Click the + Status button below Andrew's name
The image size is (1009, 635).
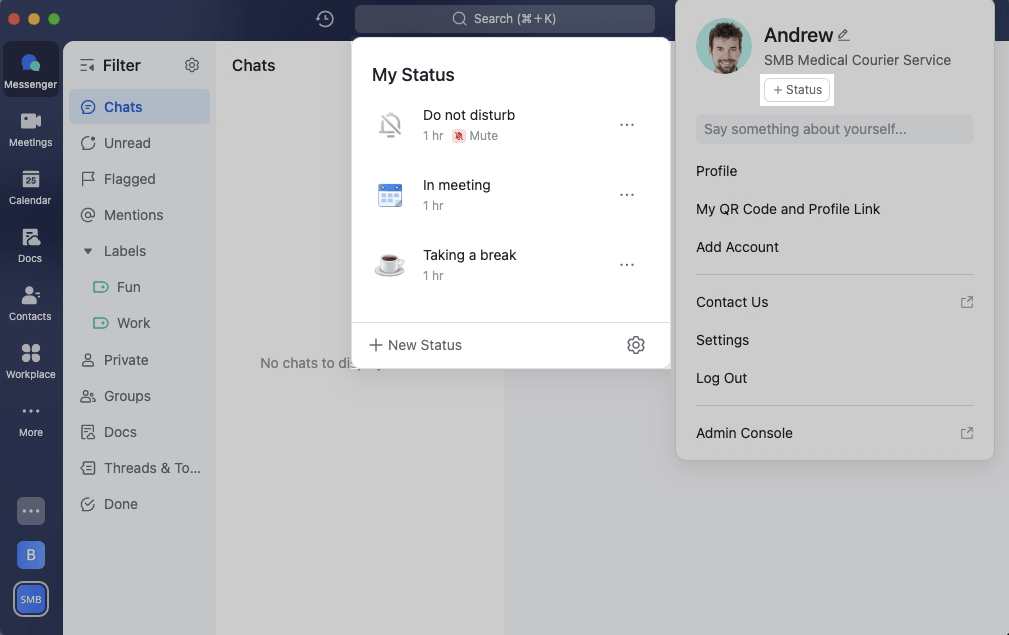797,89
